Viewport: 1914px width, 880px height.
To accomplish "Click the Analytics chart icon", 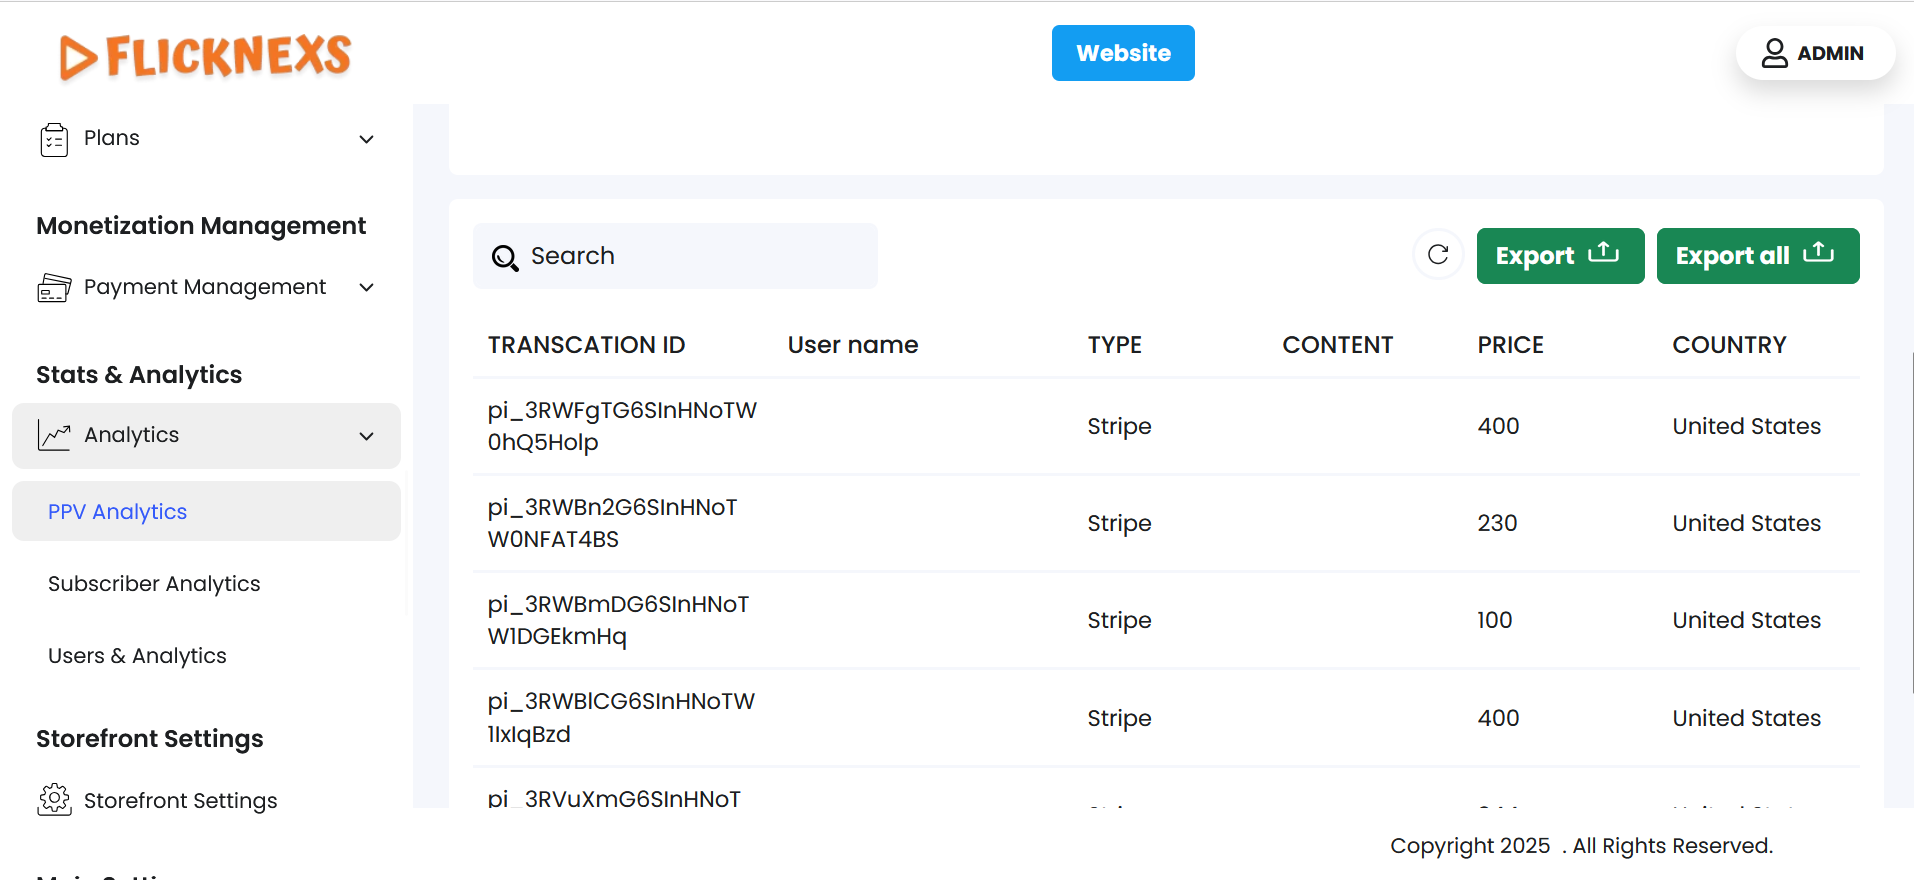I will coord(54,435).
